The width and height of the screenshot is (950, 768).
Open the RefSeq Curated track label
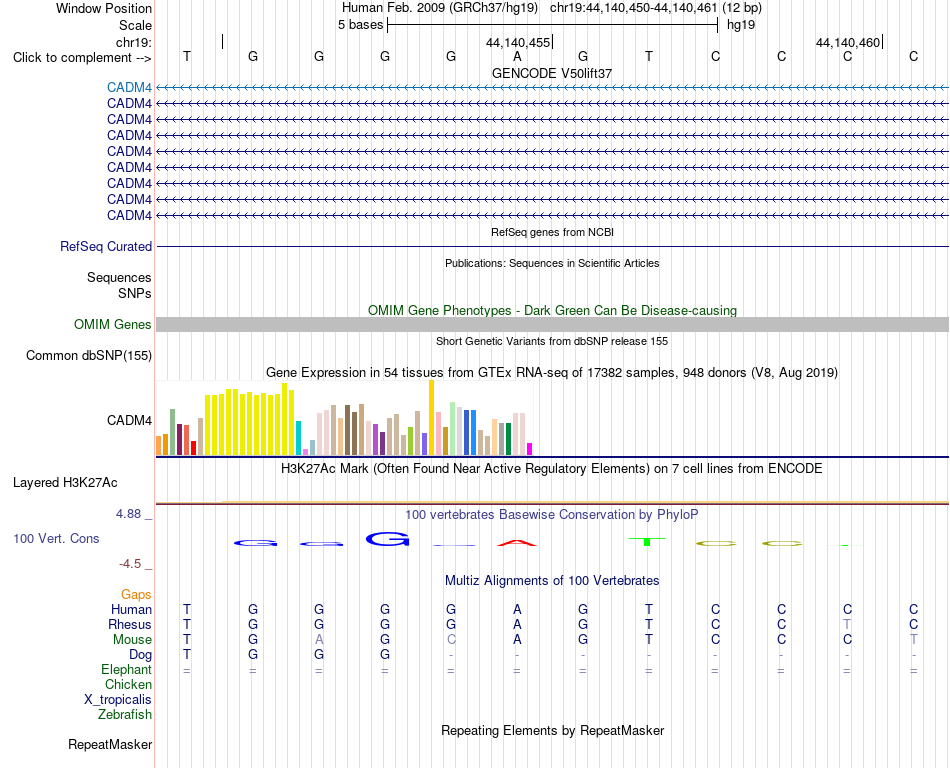pos(106,247)
